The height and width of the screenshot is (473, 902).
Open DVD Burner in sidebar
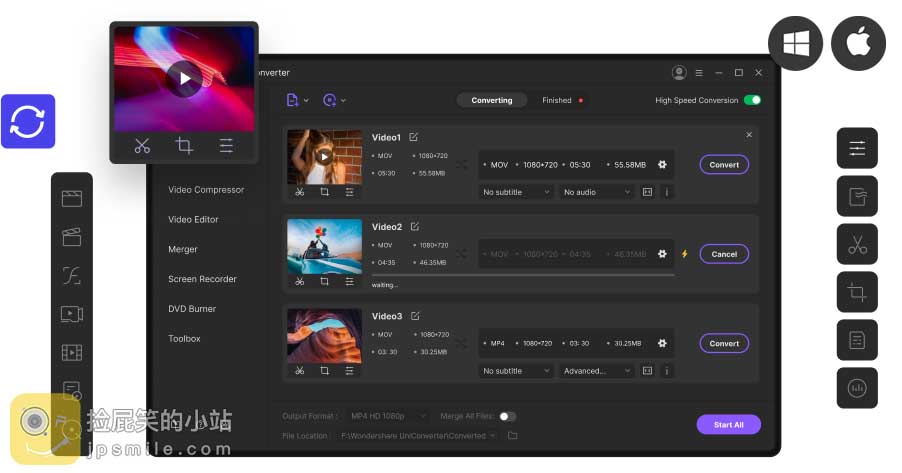[192, 309]
